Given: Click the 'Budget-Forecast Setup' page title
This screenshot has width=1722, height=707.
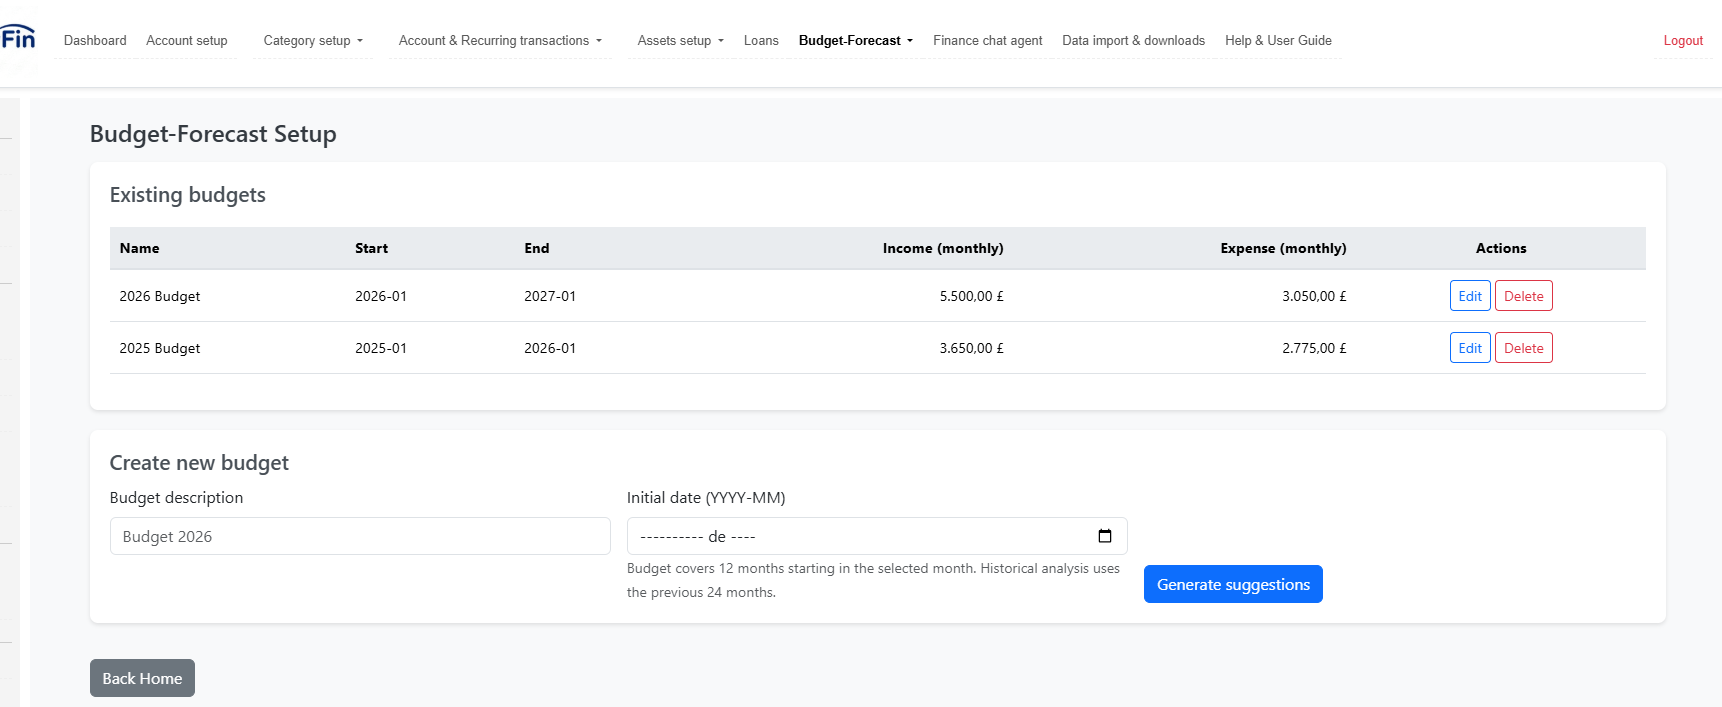Looking at the screenshot, I should (213, 134).
